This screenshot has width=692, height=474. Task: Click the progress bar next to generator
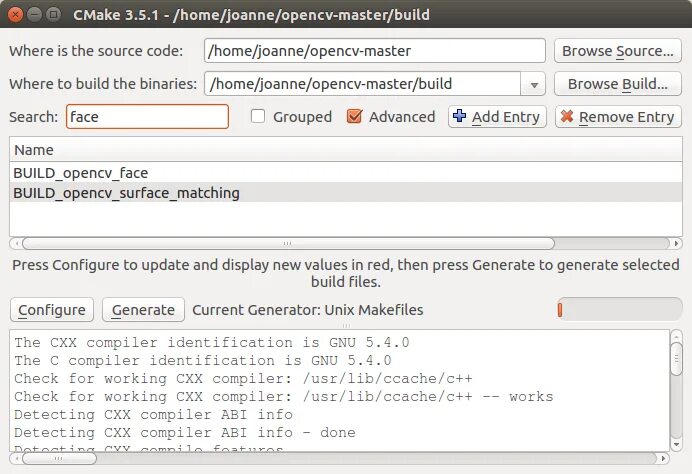617,310
